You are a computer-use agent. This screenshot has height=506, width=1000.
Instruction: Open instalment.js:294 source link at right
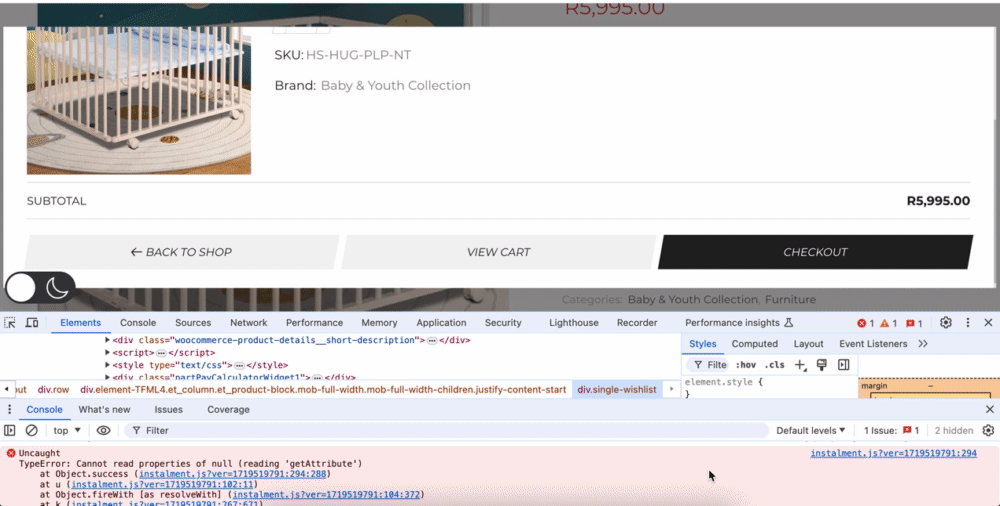pos(893,453)
